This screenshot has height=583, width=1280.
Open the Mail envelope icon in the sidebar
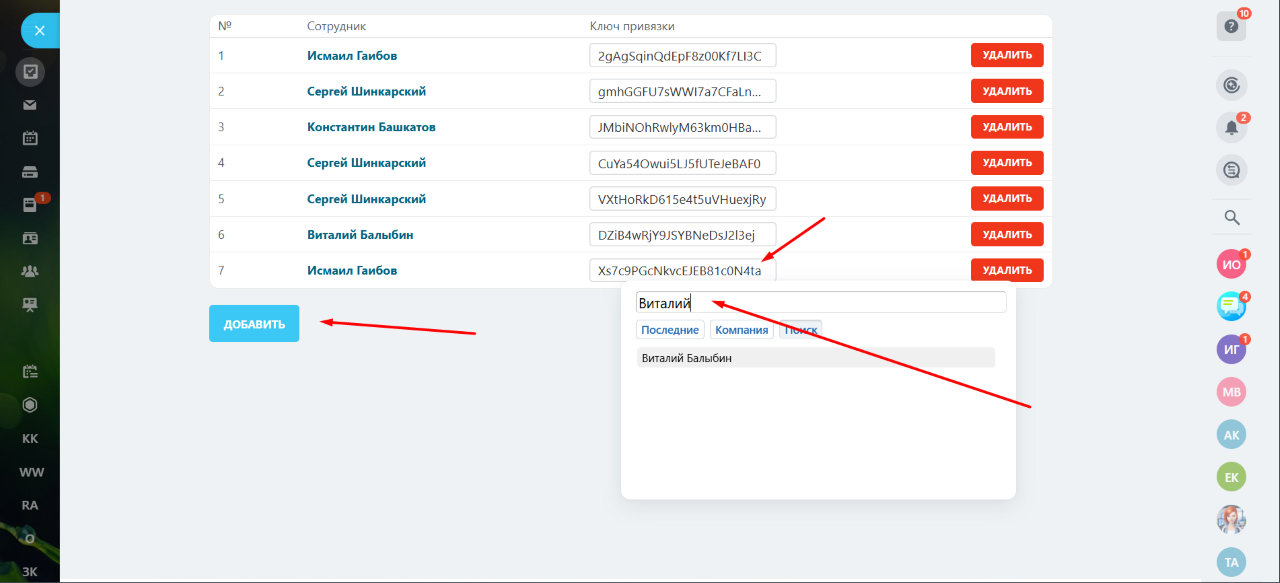tap(30, 105)
